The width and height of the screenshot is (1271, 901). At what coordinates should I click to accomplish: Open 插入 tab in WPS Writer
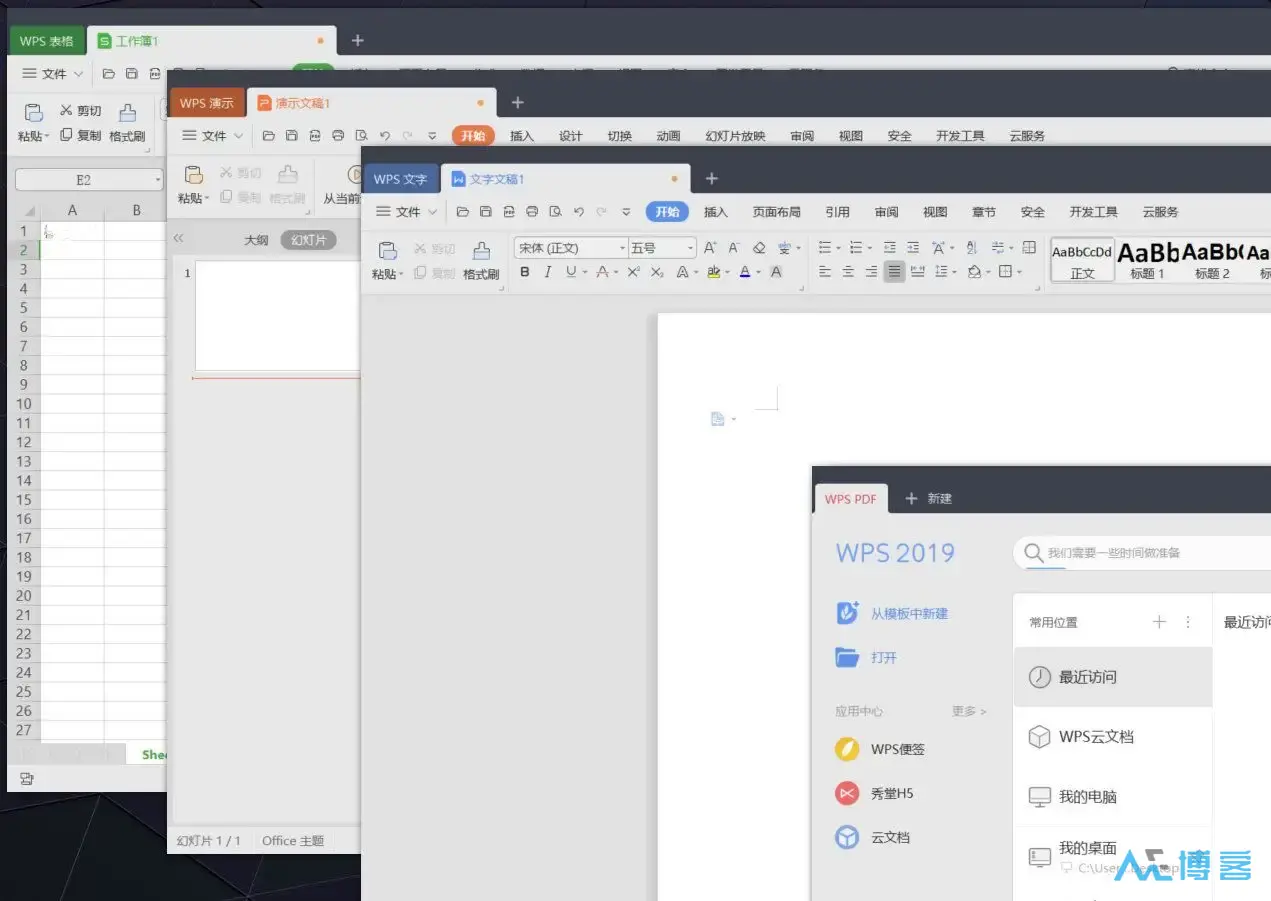pyautogui.click(x=716, y=212)
